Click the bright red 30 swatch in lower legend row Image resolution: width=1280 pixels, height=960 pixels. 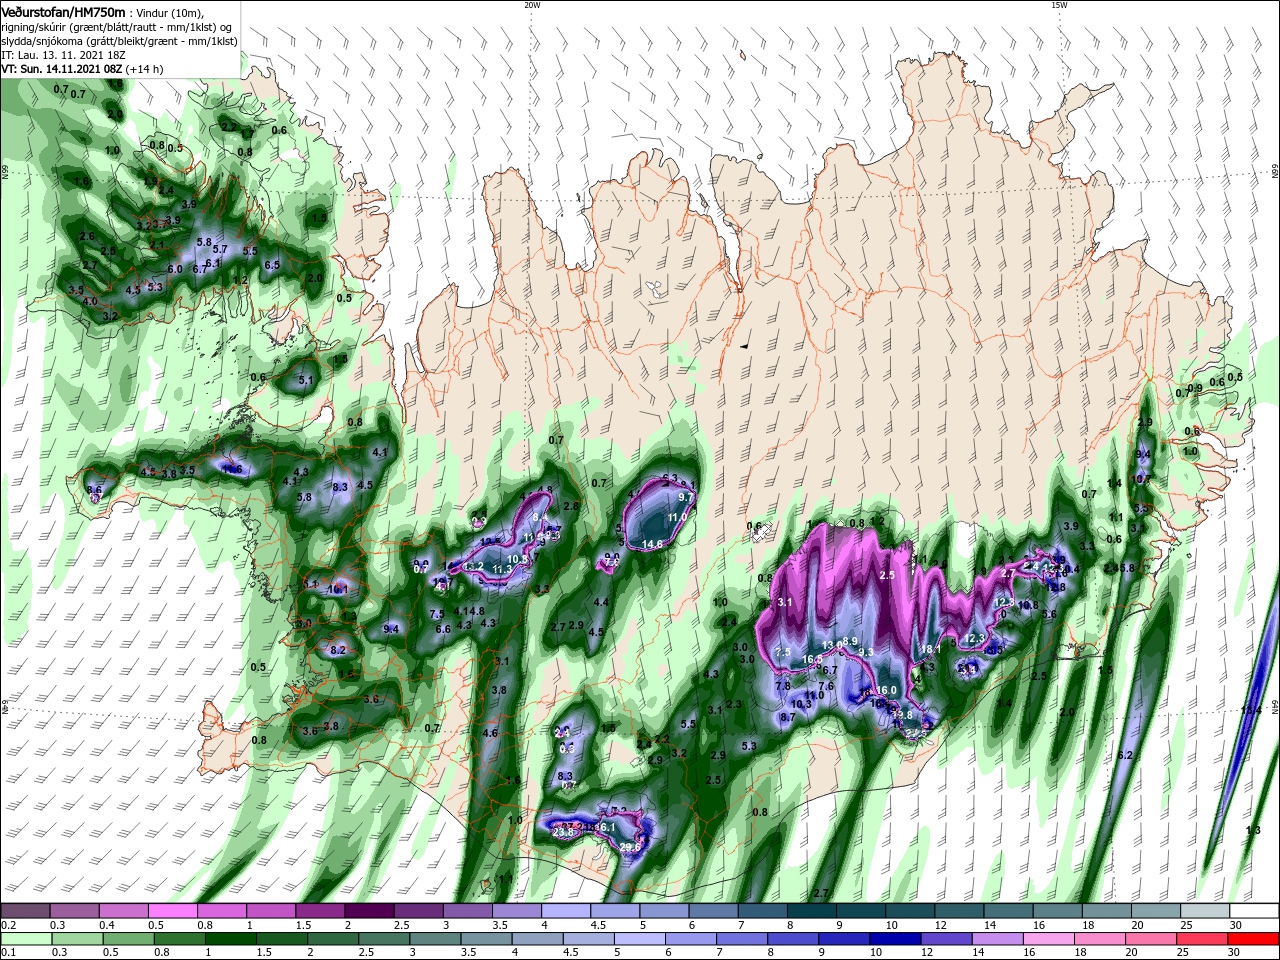(1254, 939)
